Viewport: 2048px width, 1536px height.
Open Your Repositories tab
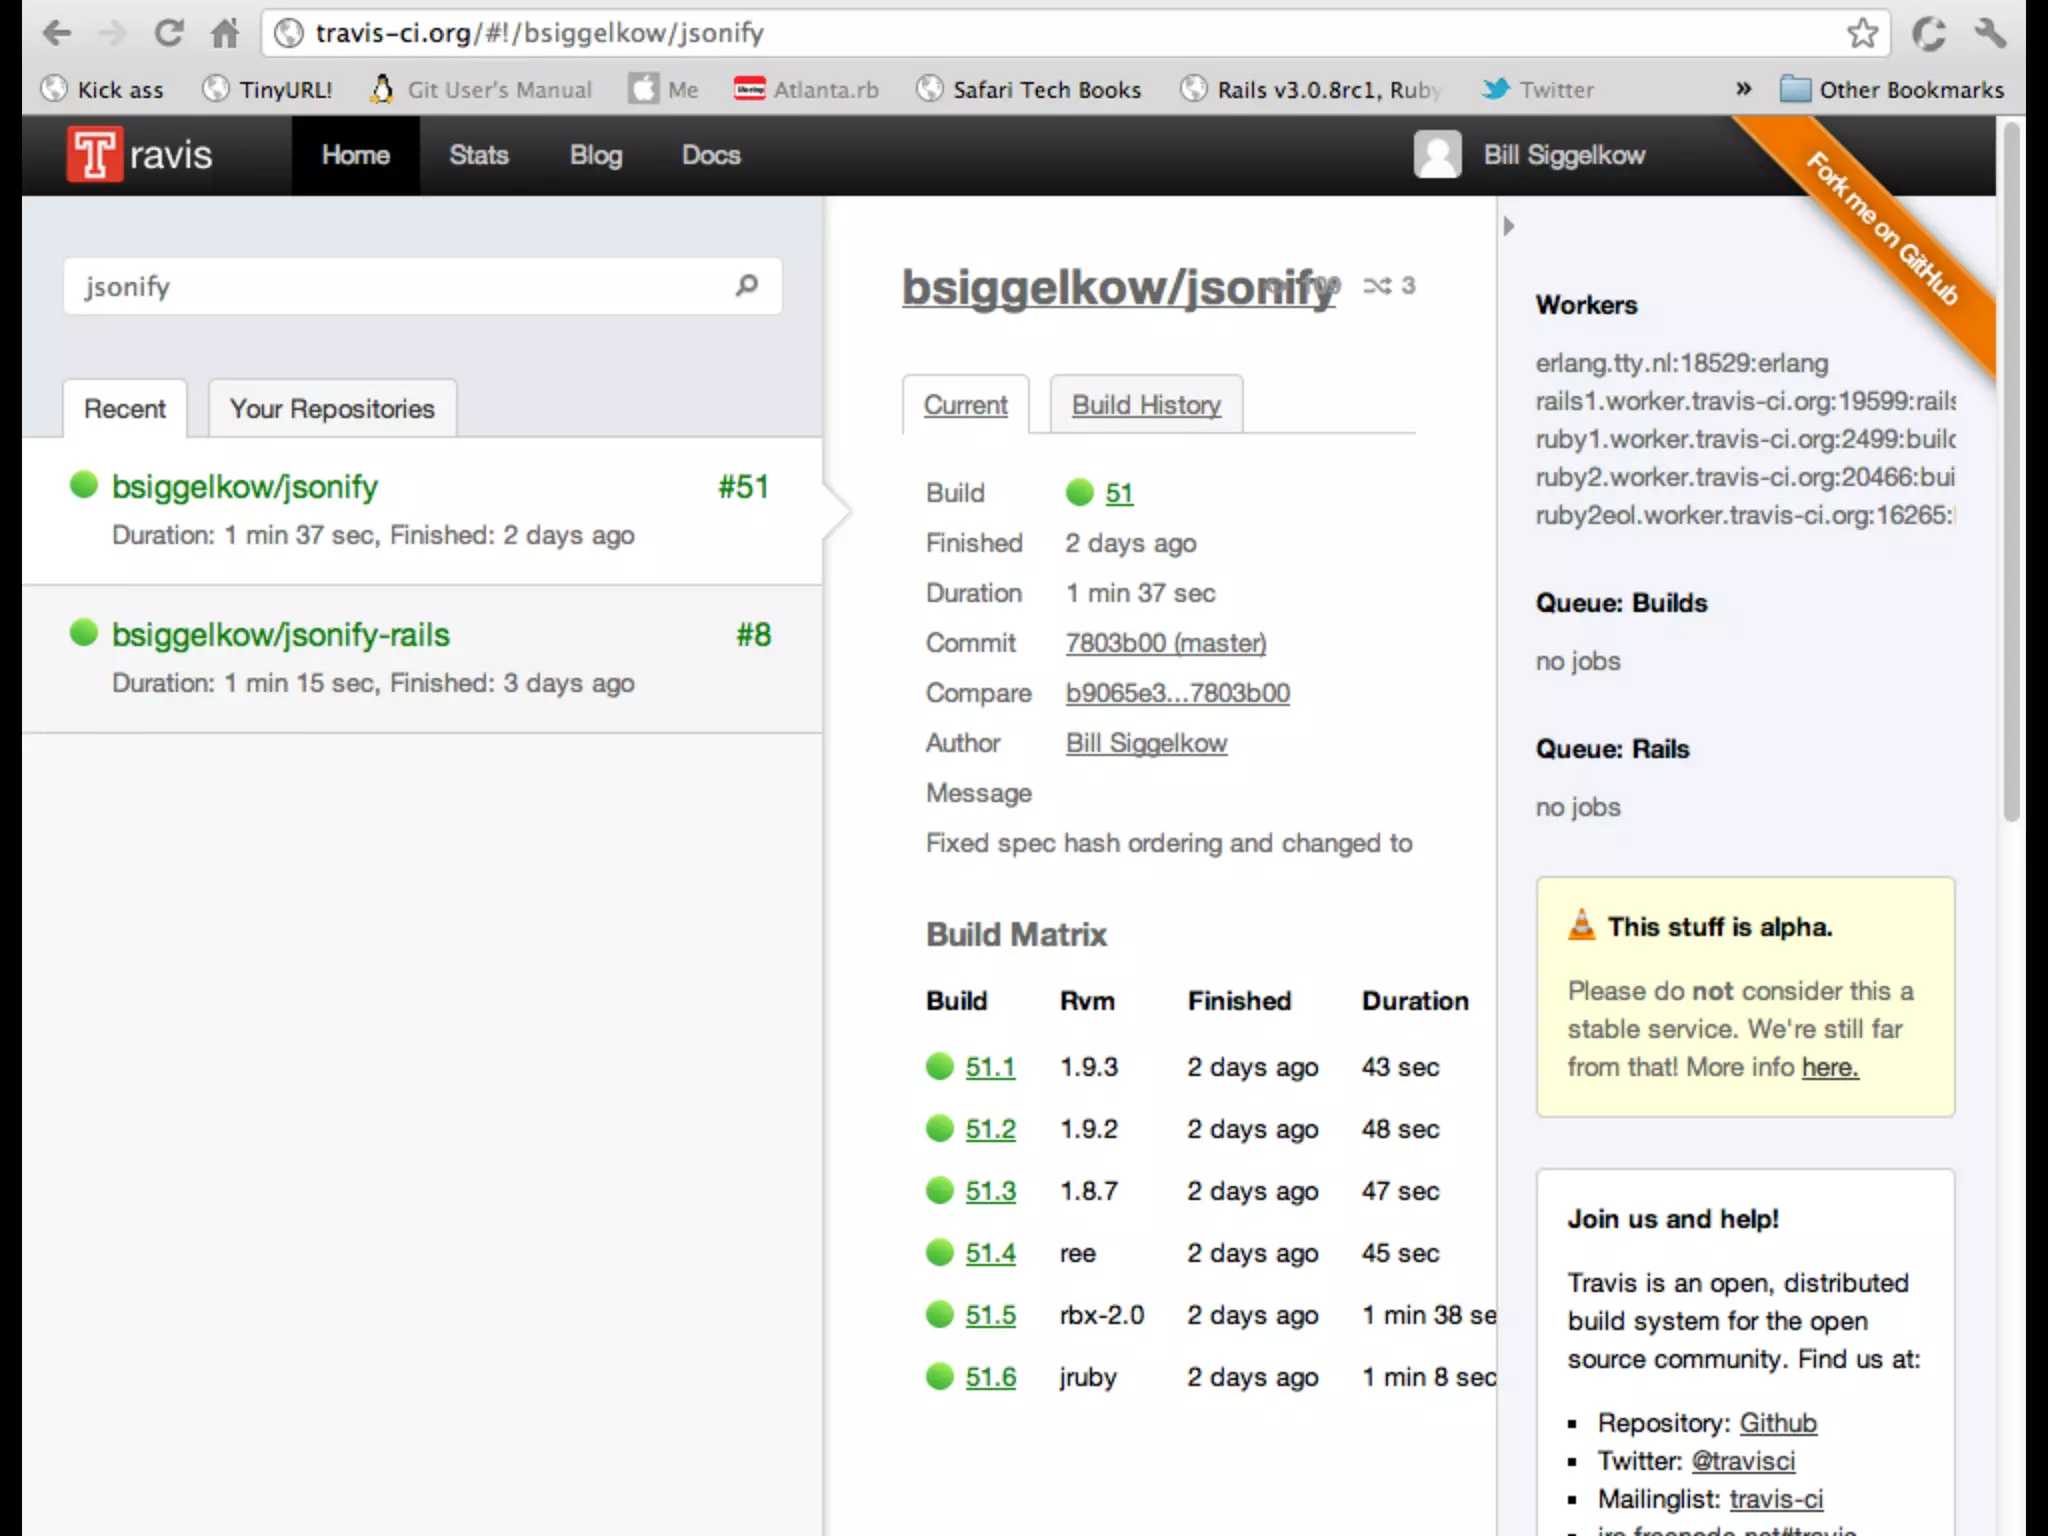click(332, 409)
